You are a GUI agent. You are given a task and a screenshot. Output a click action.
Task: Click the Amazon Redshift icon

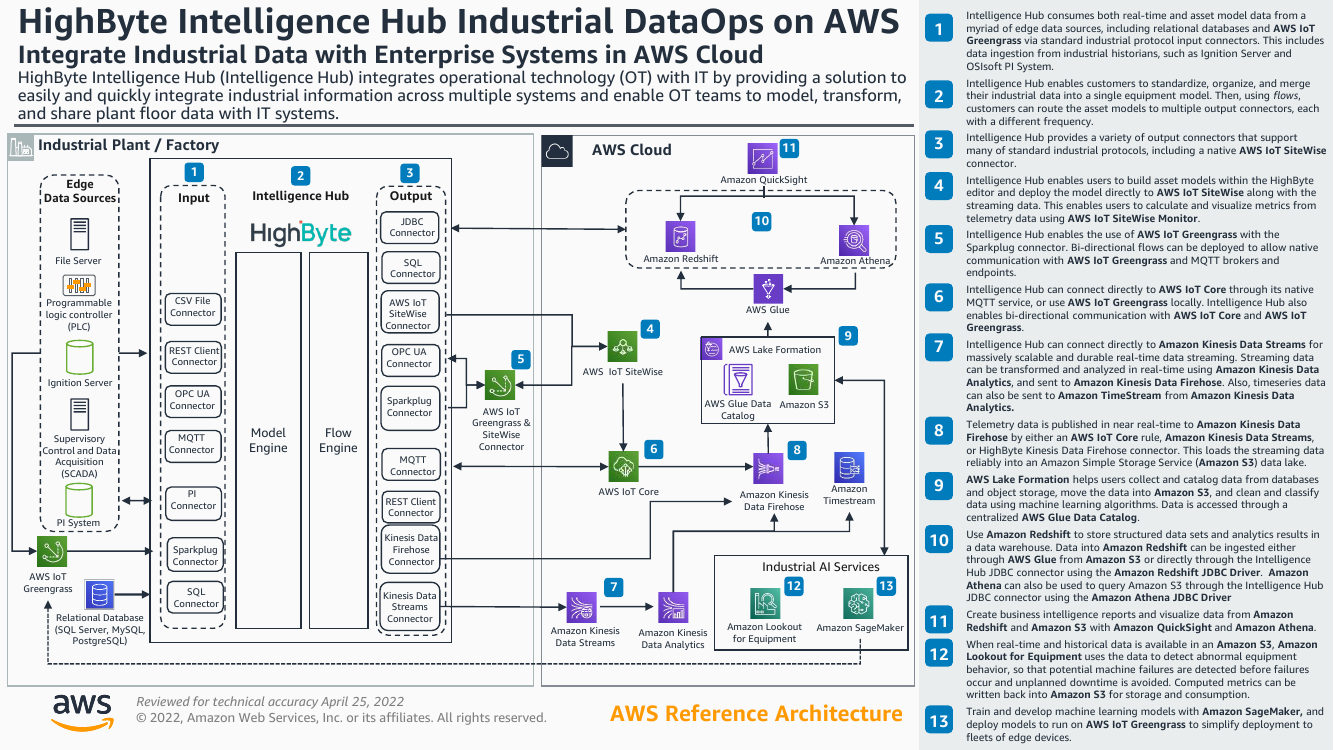tap(680, 238)
